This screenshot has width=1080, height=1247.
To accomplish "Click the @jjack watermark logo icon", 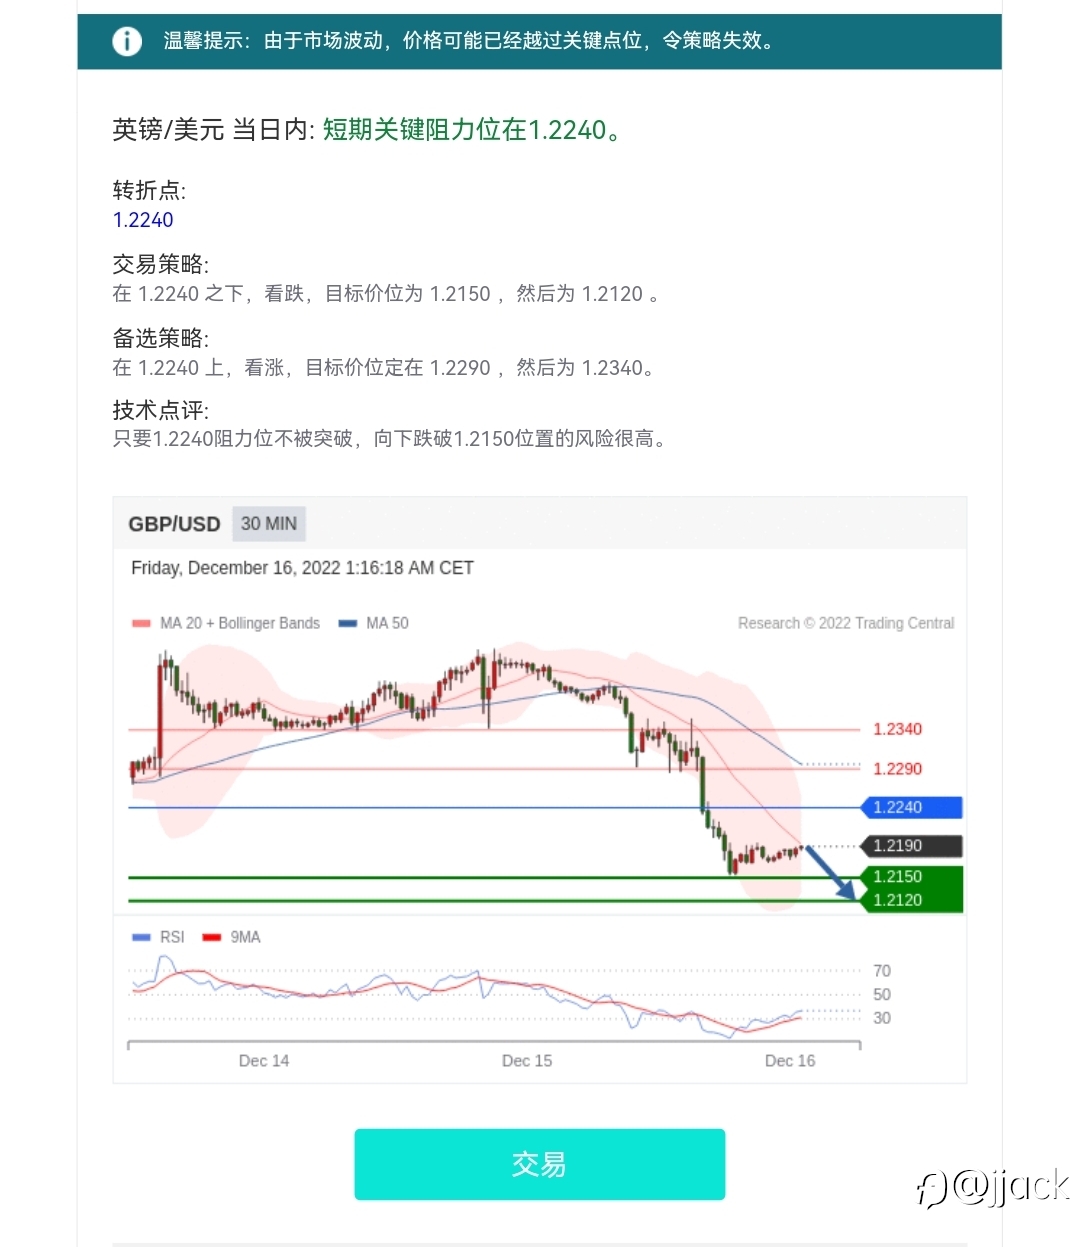I will tap(932, 1189).
